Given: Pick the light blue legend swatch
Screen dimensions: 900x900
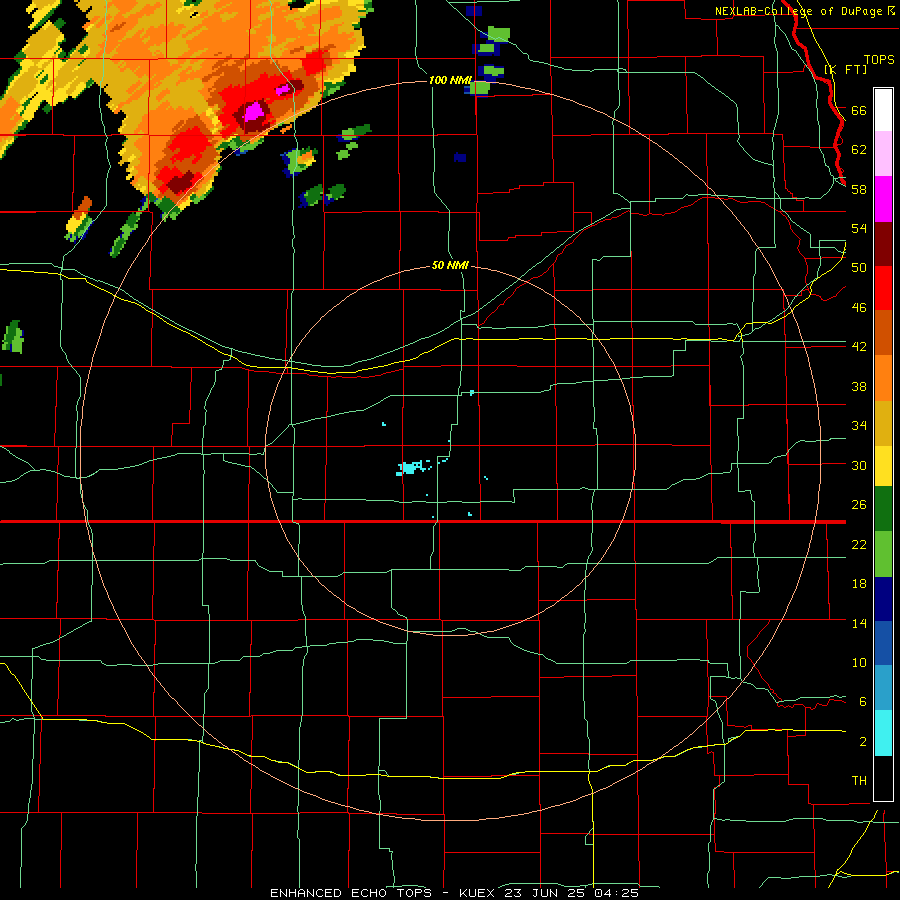Looking at the screenshot, I should click(883, 688).
